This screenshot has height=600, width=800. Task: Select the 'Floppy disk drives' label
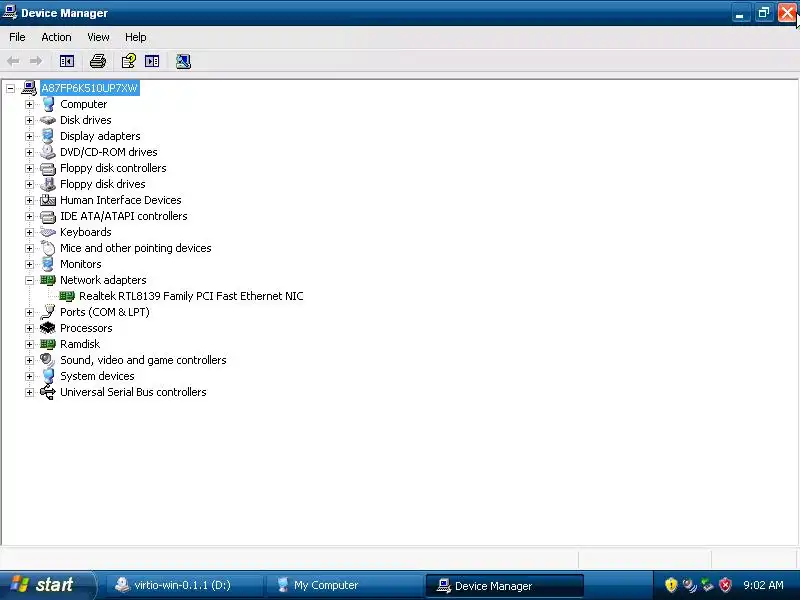(x=103, y=184)
